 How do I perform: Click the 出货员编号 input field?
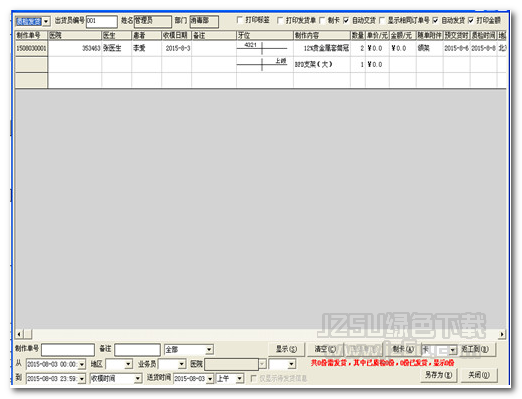[x=102, y=21]
